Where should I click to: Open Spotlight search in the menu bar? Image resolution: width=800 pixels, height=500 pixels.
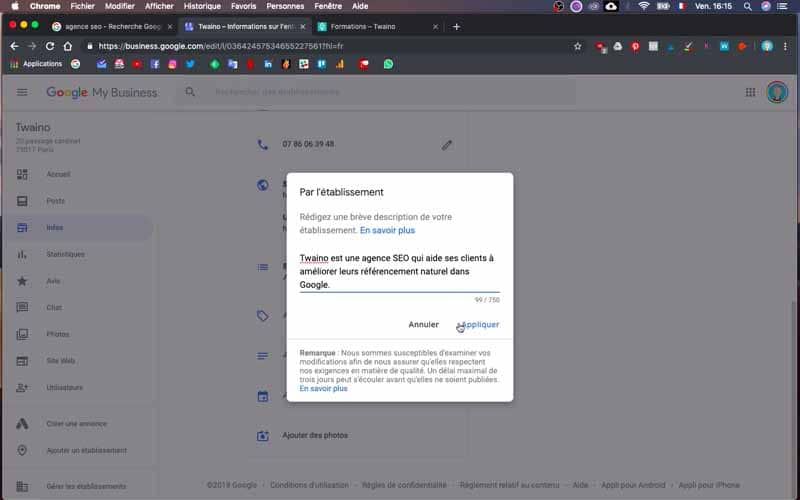(747, 6)
